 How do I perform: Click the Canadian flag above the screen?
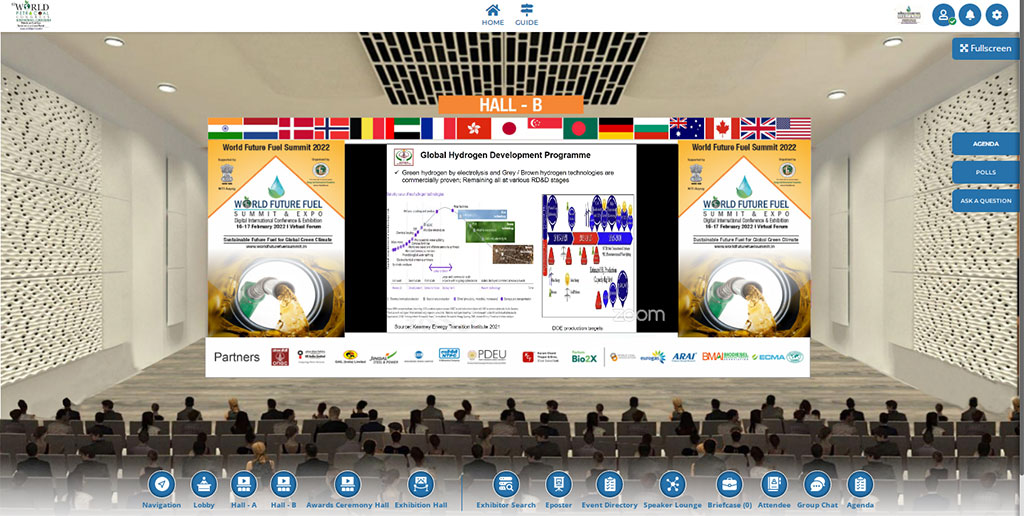pos(722,129)
